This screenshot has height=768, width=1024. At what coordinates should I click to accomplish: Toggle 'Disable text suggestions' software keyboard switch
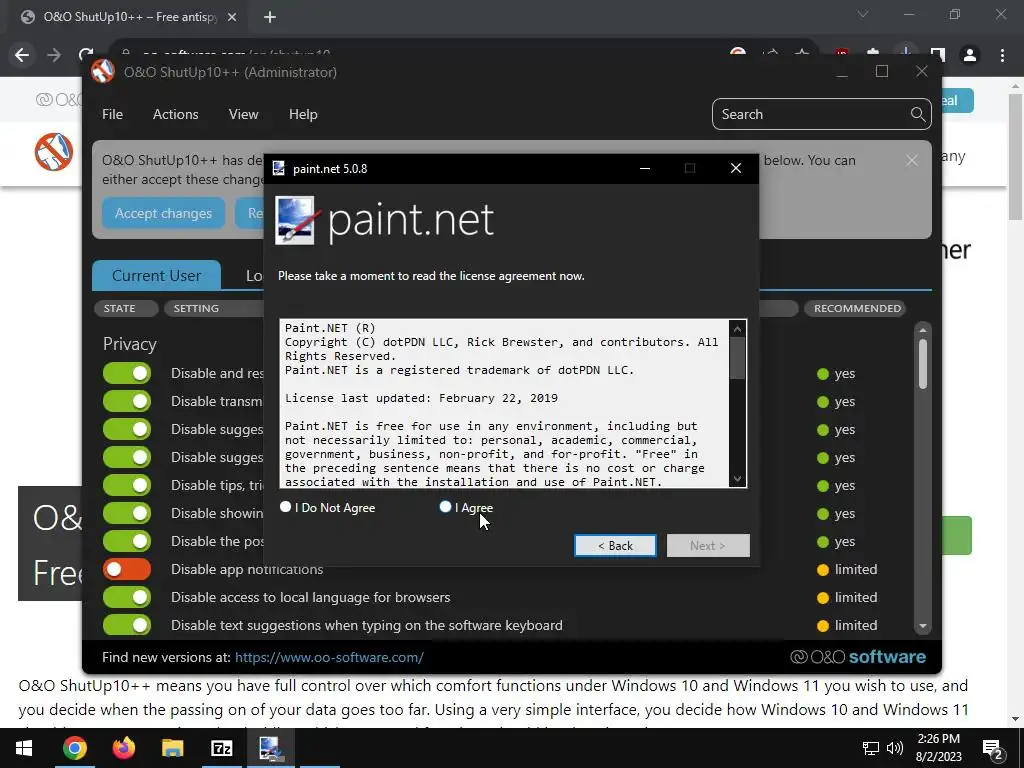click(x=127, y=625)
